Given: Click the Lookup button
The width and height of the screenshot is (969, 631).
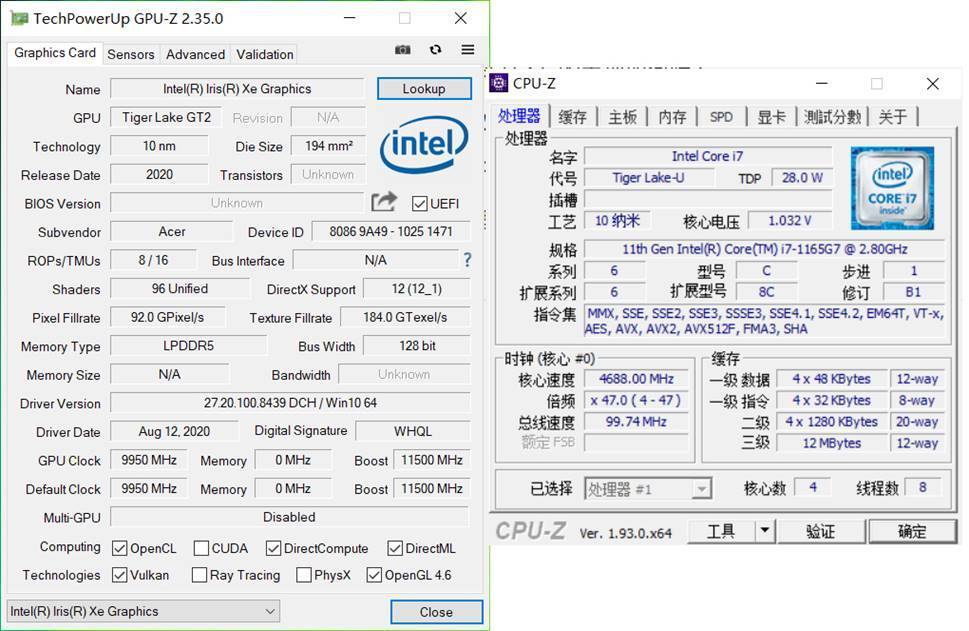Looking at the screenshot, I should [424, 89].
